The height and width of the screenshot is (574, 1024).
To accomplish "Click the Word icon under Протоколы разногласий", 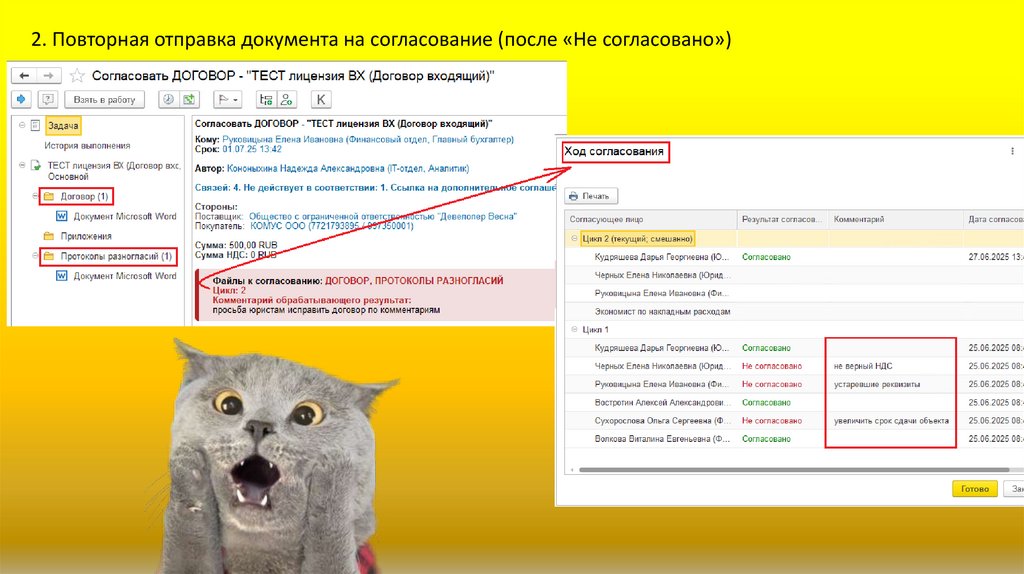I will (61, 276).
